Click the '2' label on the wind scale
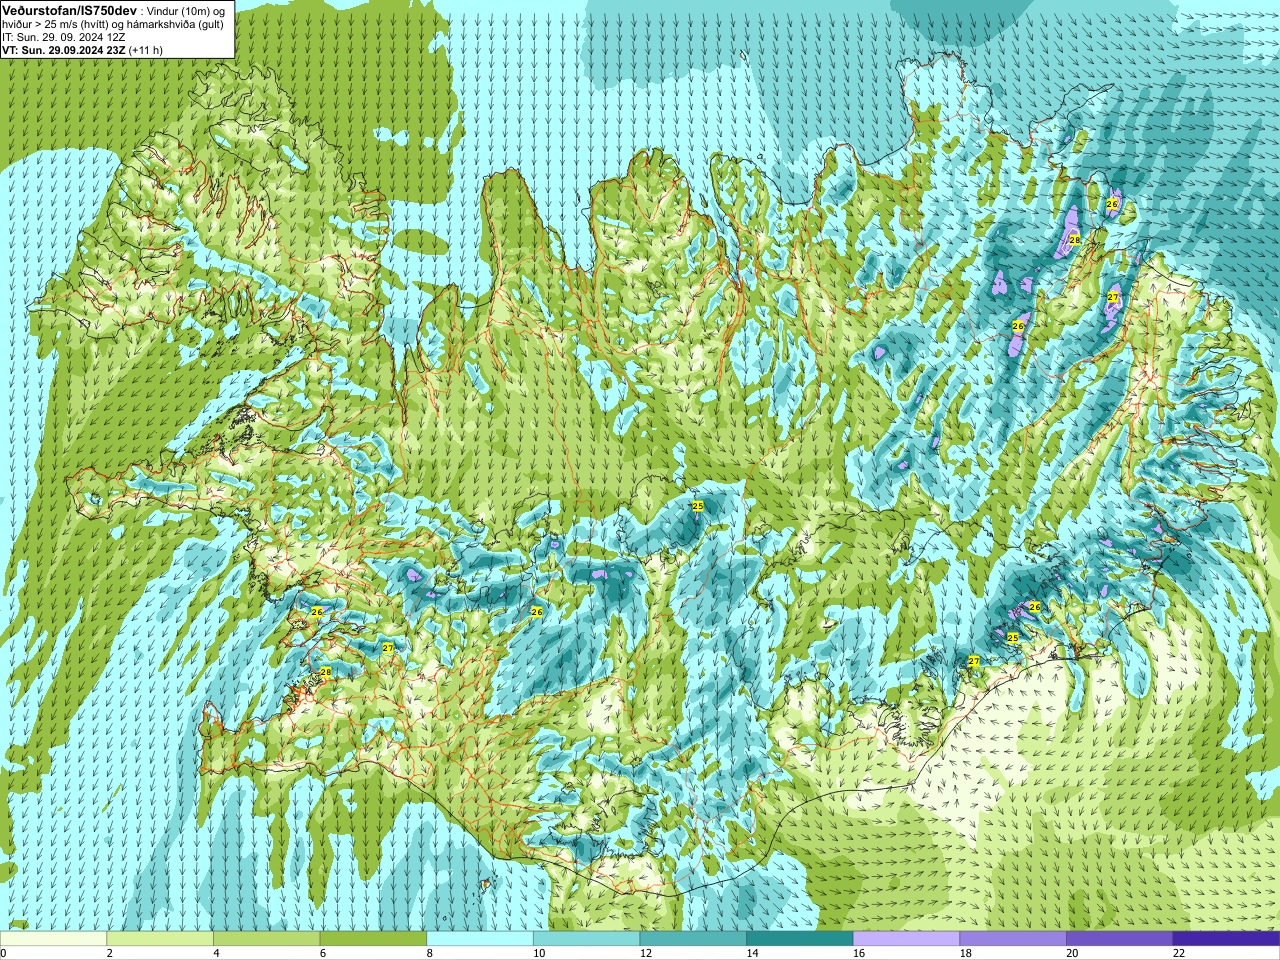 click(110, 953)
